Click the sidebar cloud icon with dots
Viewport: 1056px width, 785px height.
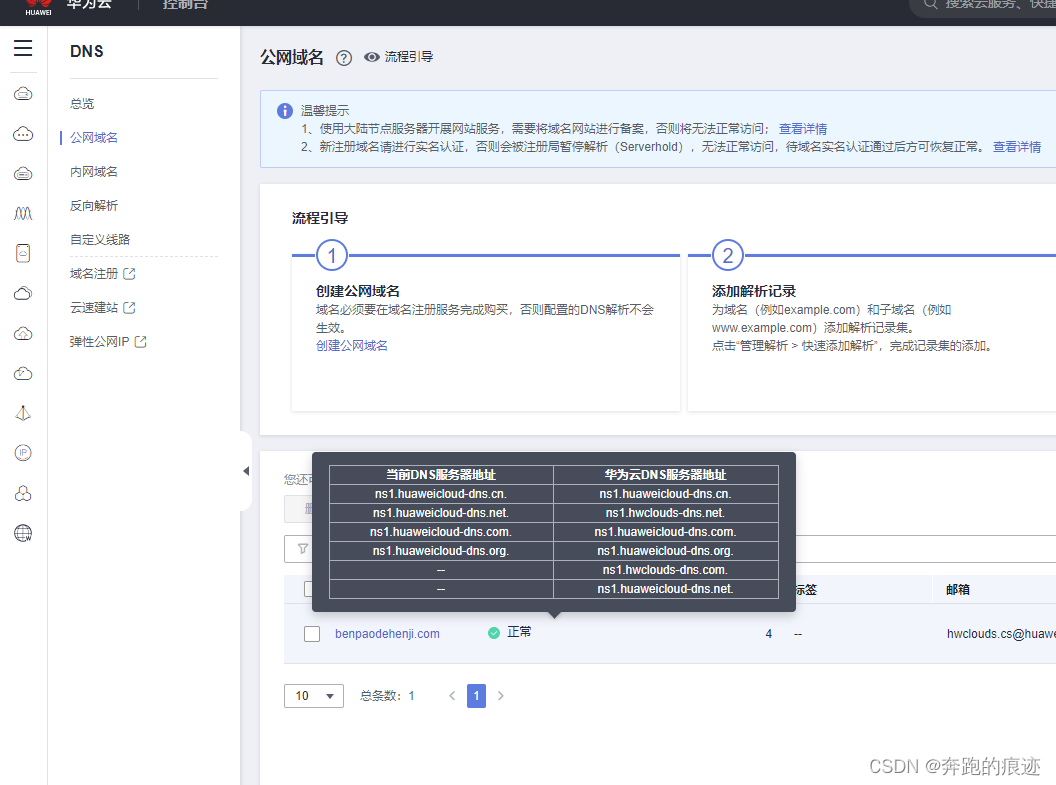point(23,134)
